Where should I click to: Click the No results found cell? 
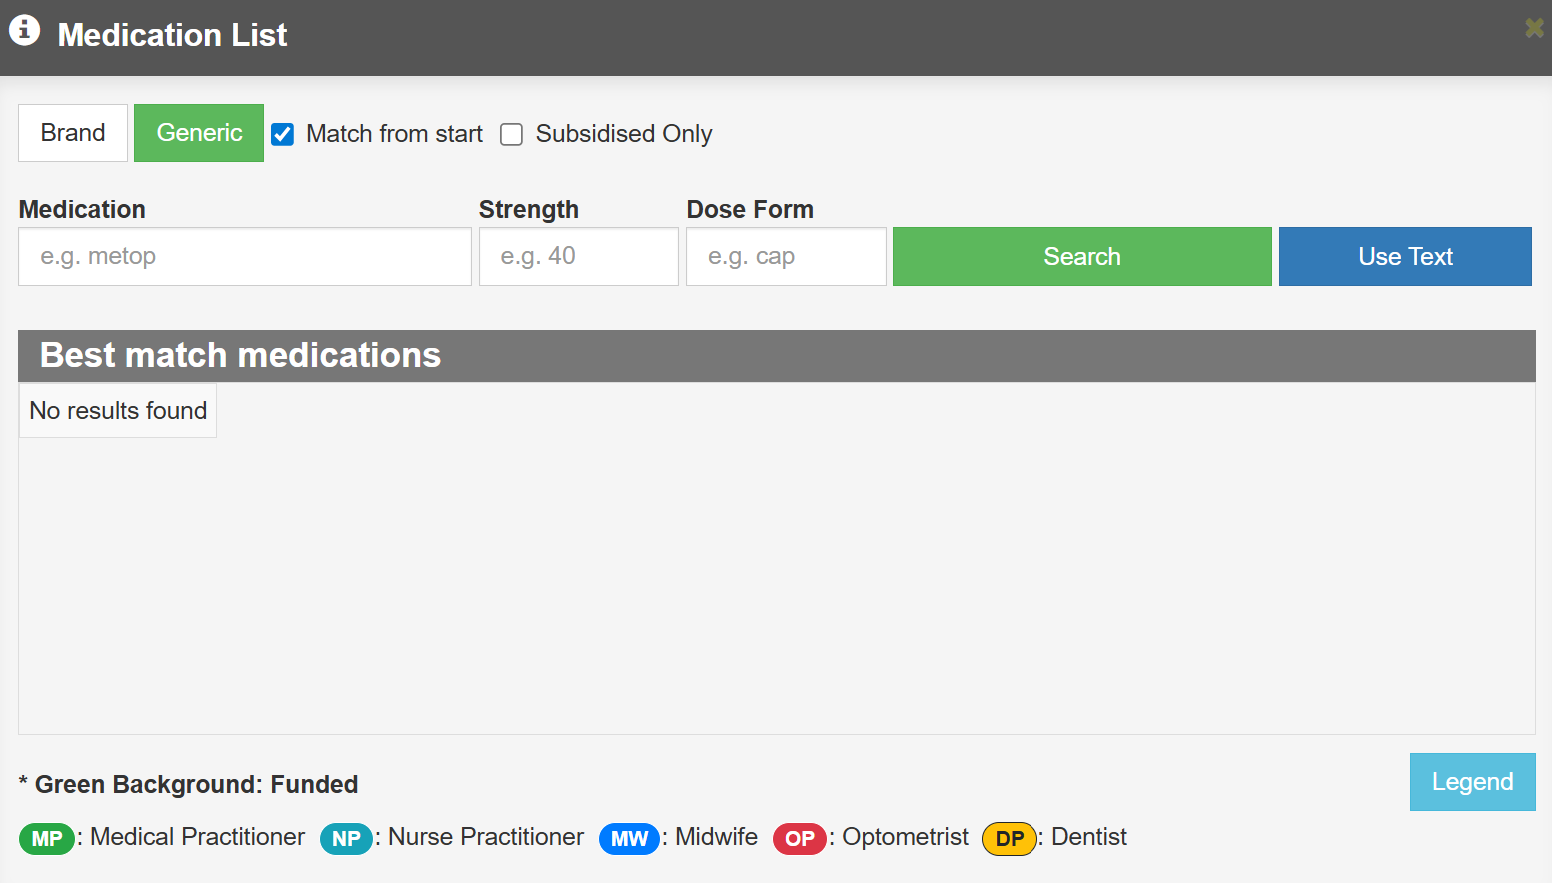coord(118,411)
